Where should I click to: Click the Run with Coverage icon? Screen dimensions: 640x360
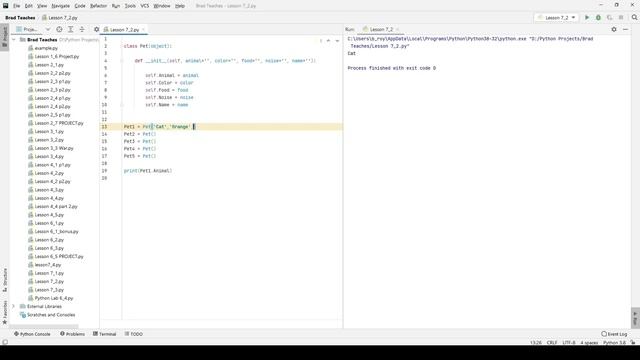tap(609, 18)
